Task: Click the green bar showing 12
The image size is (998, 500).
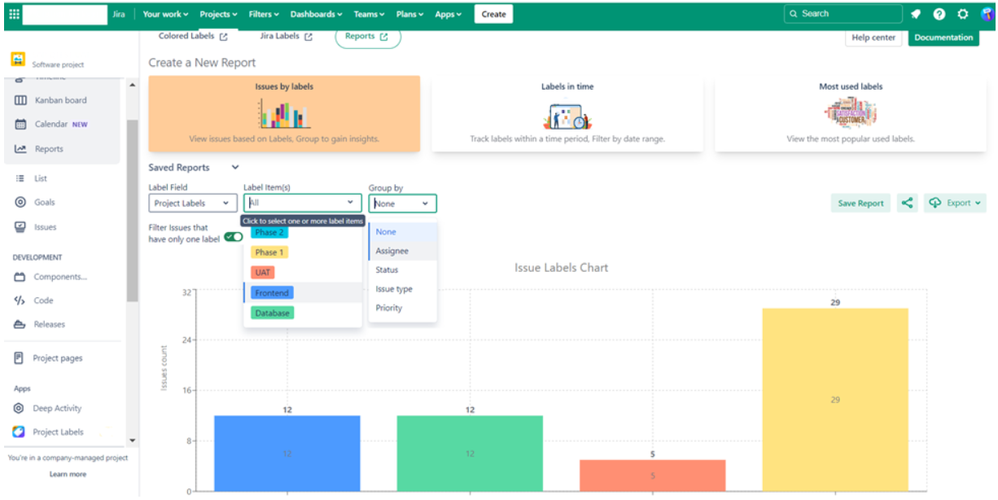Action: point(470,453)
